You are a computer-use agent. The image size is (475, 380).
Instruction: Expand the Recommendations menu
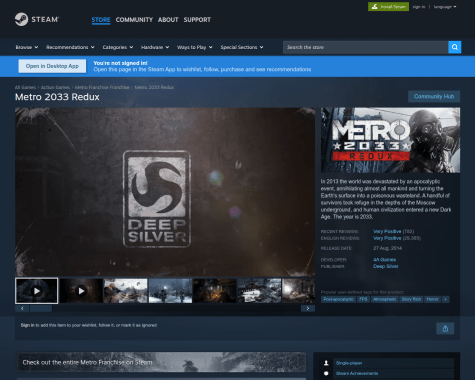[x=70, y=47]
